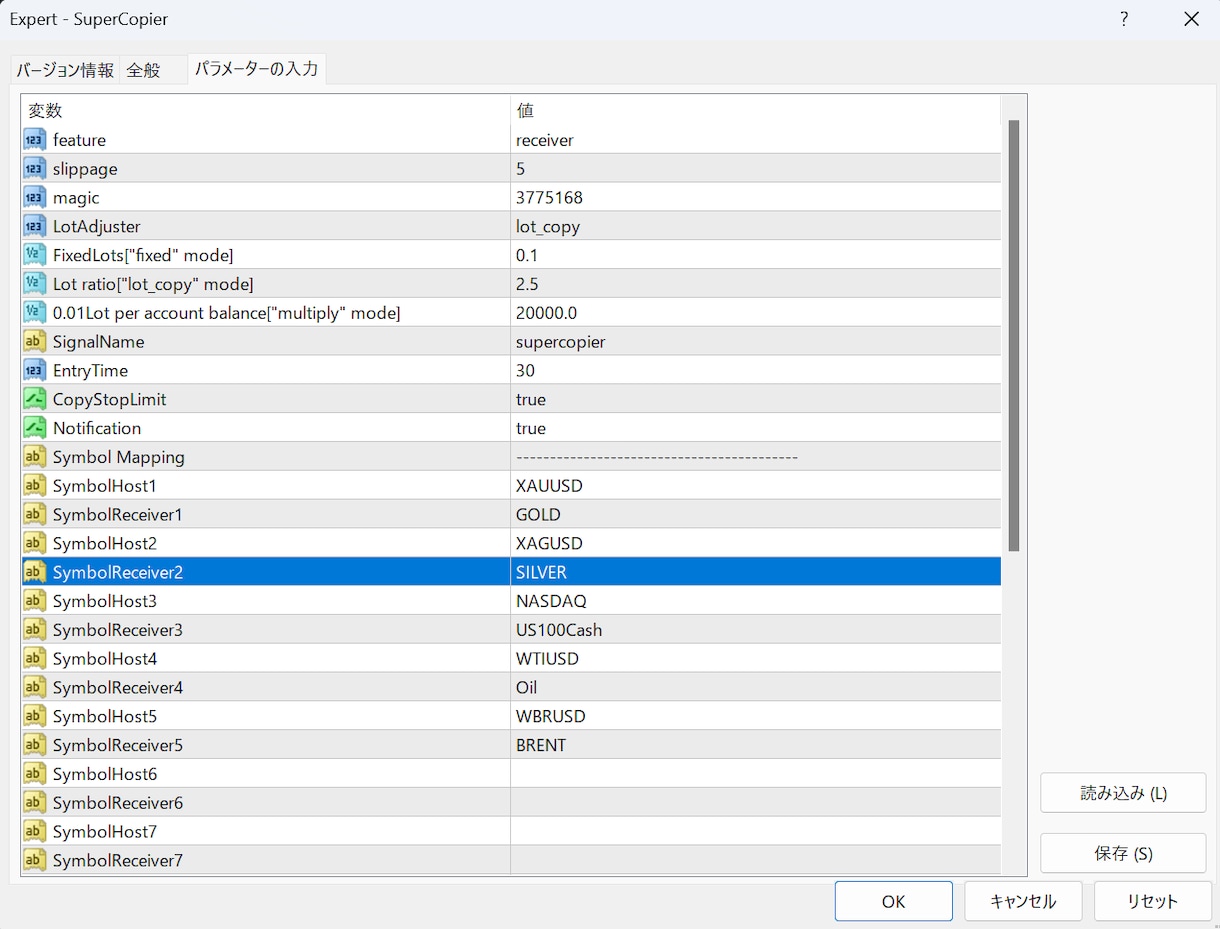This screenshot has width=1220, height=929.
Task: Click the string icon beside SymbolHost1
Action: (x=35, y=486)
